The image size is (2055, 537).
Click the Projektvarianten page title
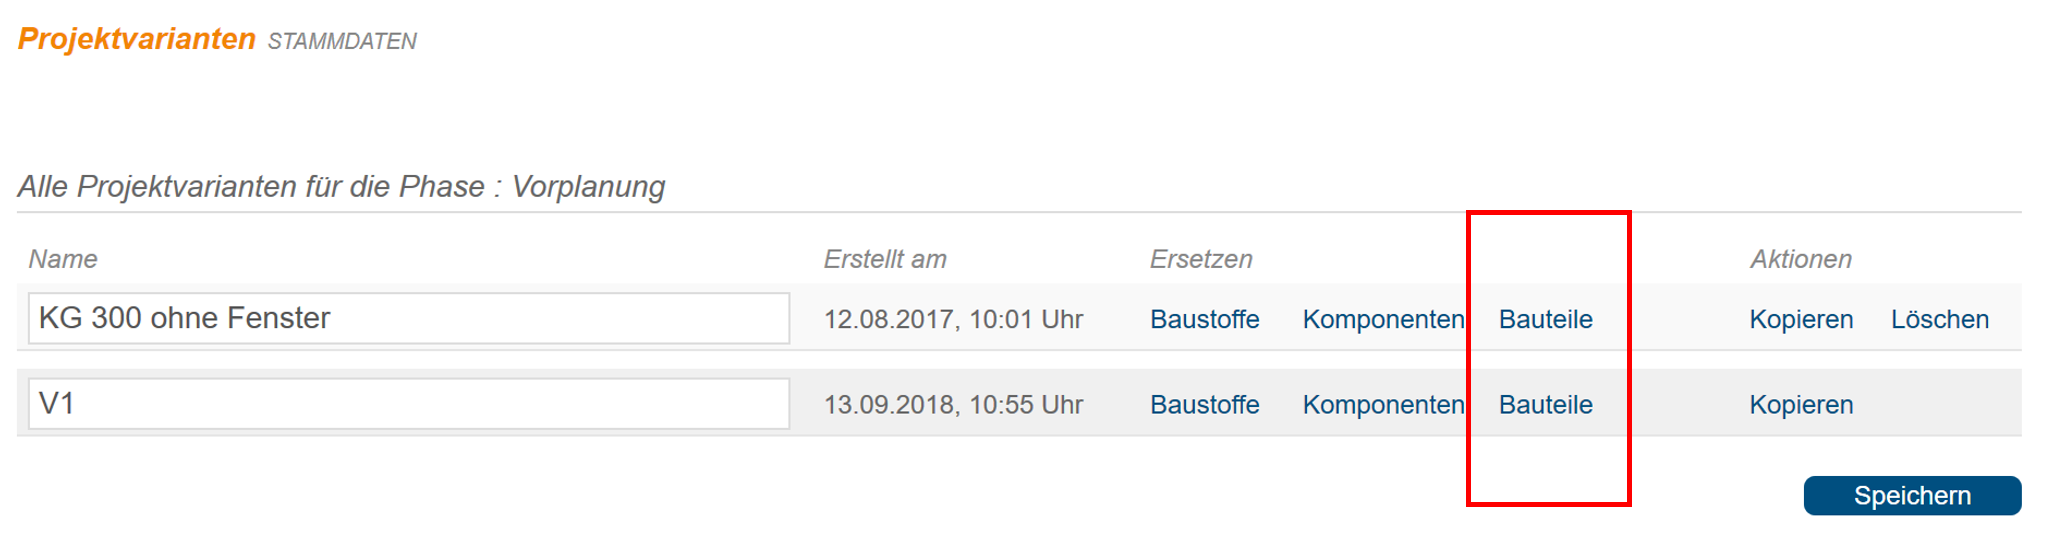pos(137,39)
